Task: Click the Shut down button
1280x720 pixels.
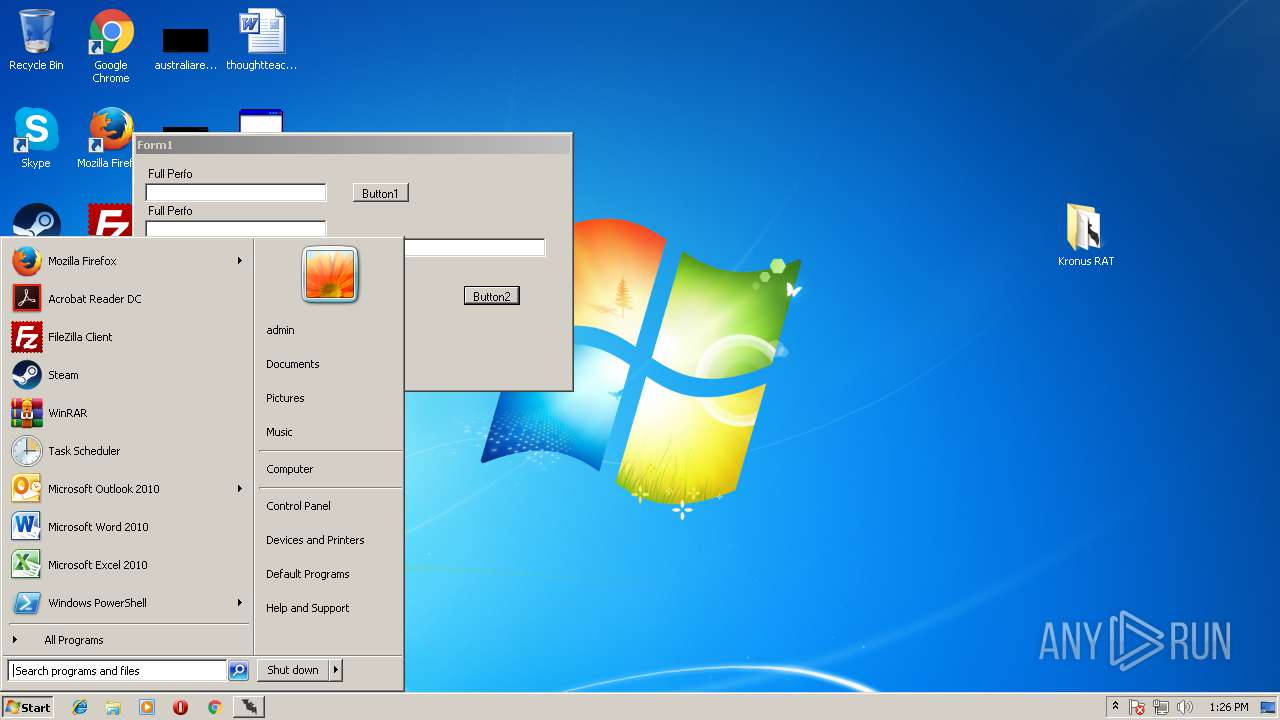Action: 293,670
